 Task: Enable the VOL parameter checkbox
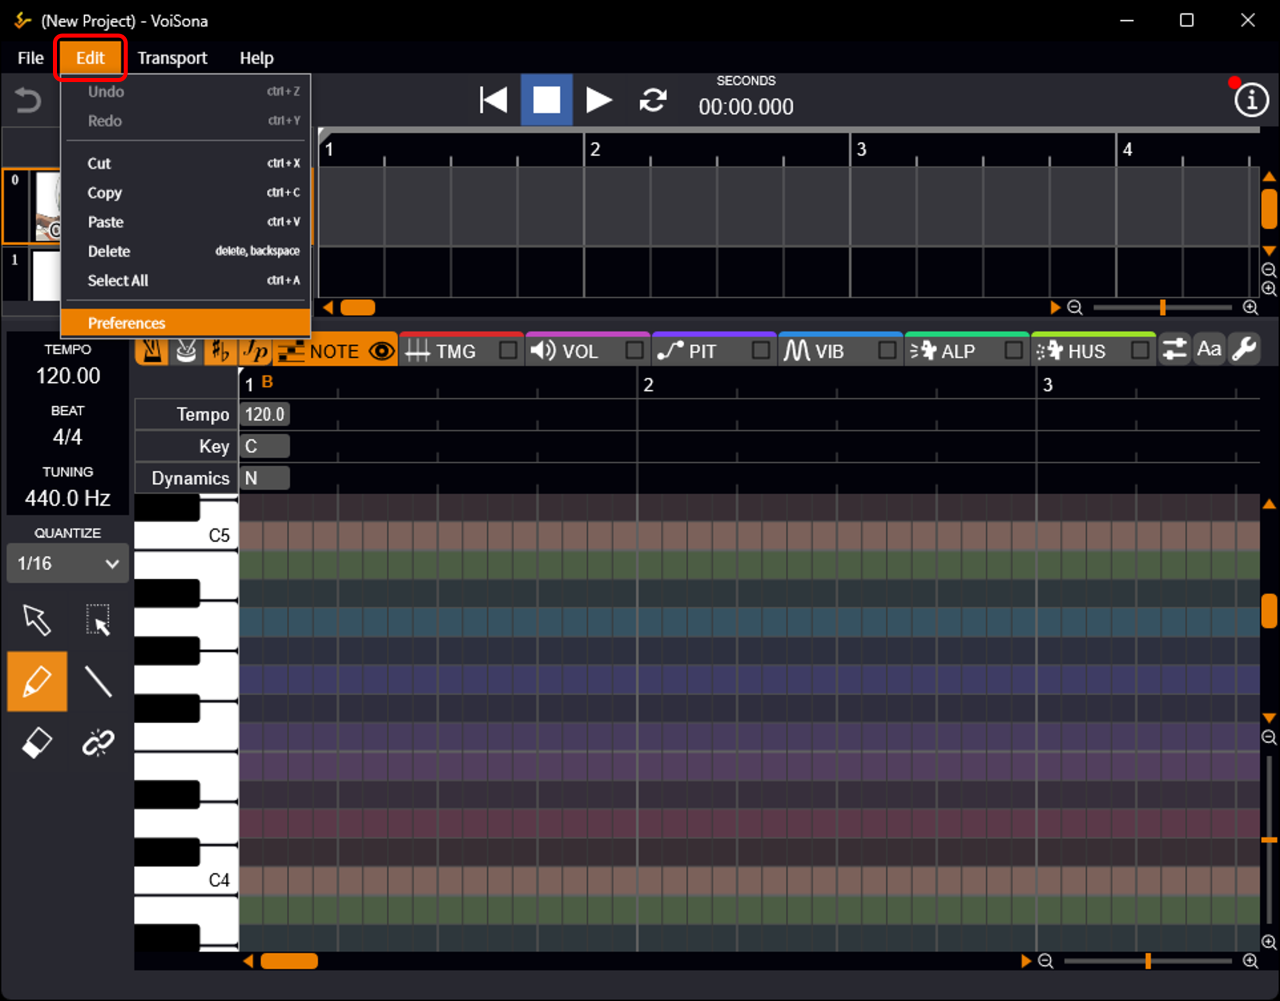(x=634, y=351)
